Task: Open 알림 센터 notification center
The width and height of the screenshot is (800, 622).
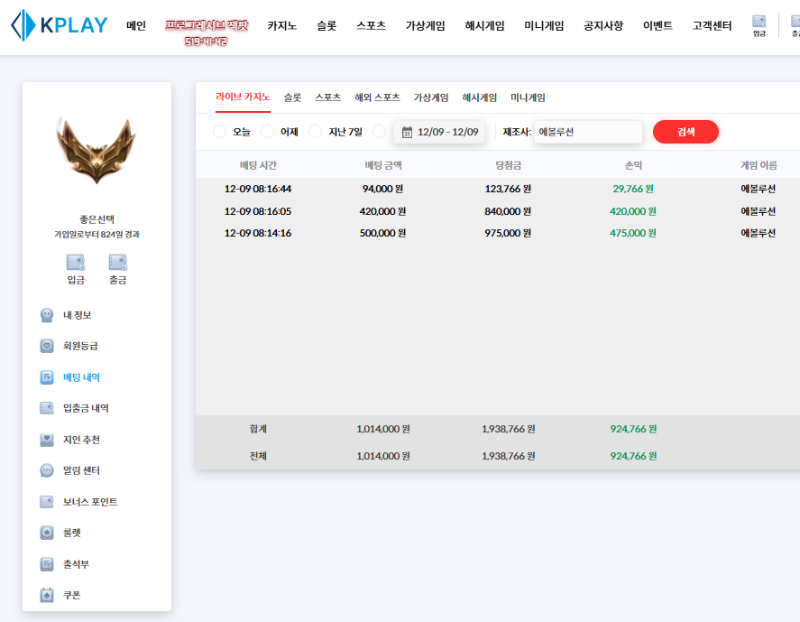Action: tap(81, 471)
